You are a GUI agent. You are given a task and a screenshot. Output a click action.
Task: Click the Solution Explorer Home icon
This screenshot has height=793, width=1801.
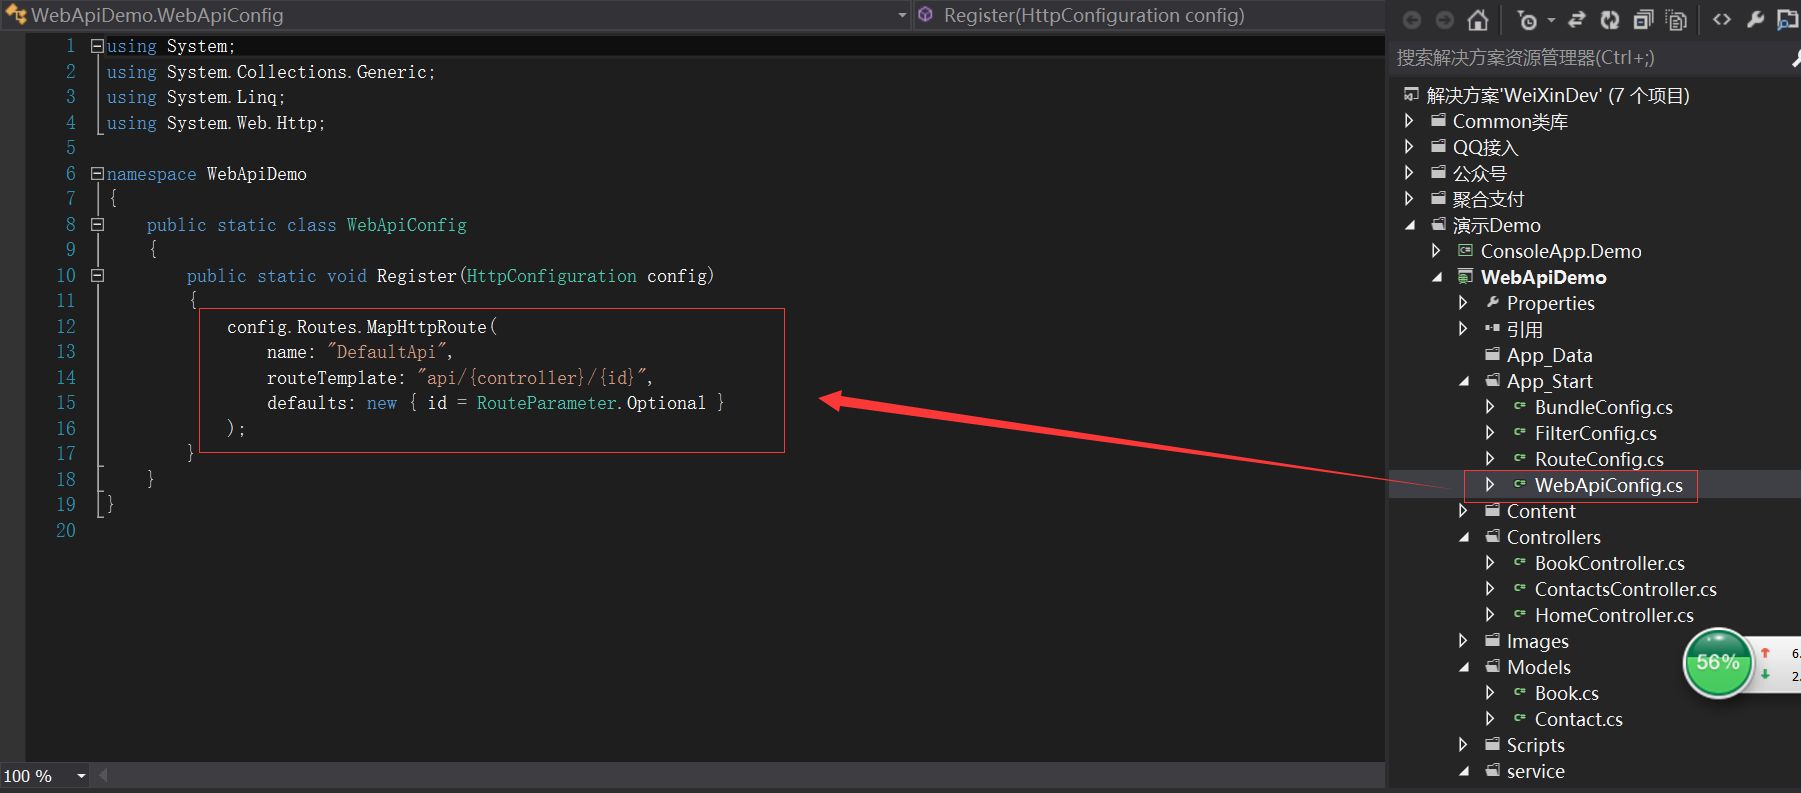pos(1478,19)
